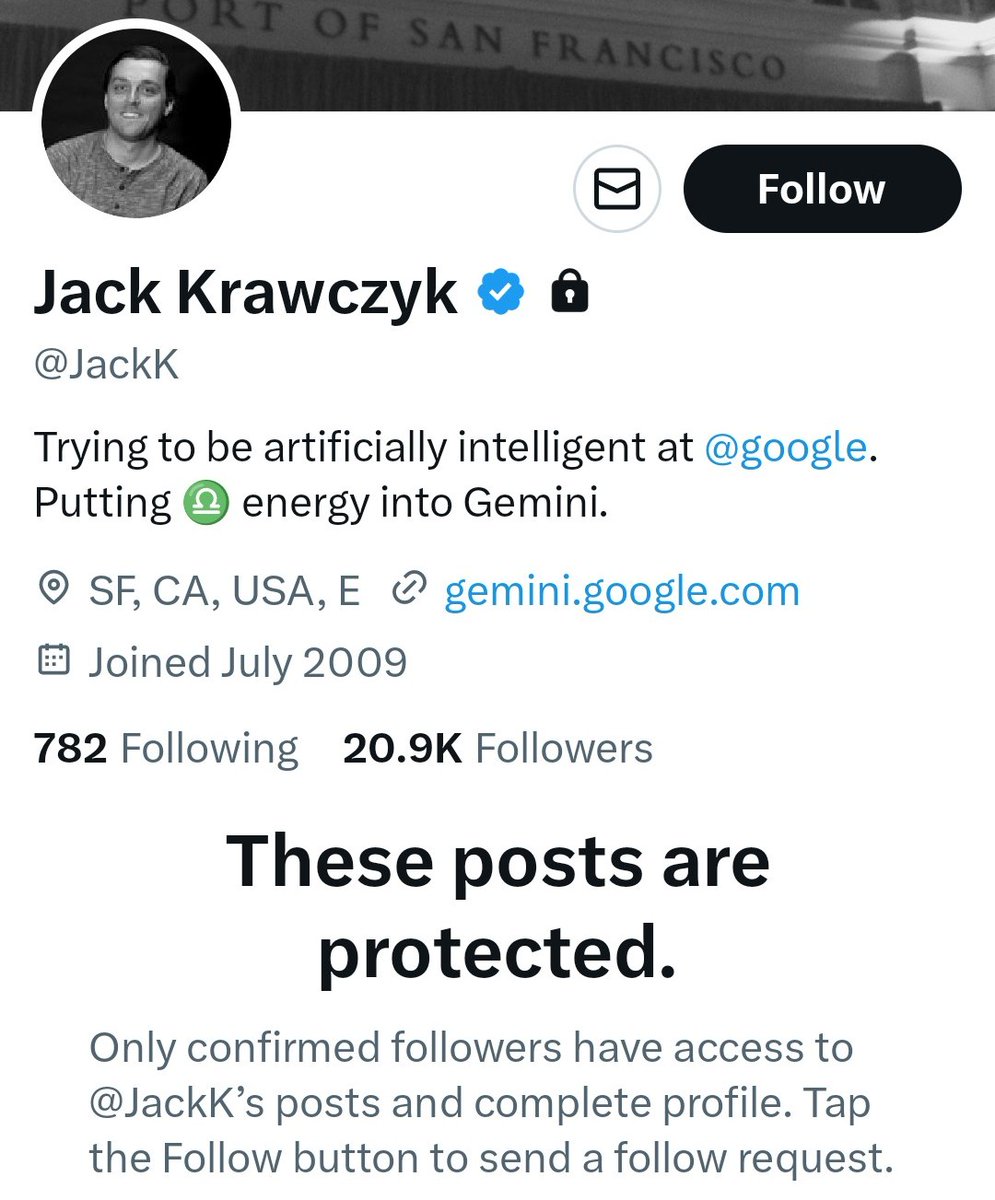Tap the padlock protected-account icon
Image resolution: width=995 pixels, height=1200 pixels.
[569, 293]
